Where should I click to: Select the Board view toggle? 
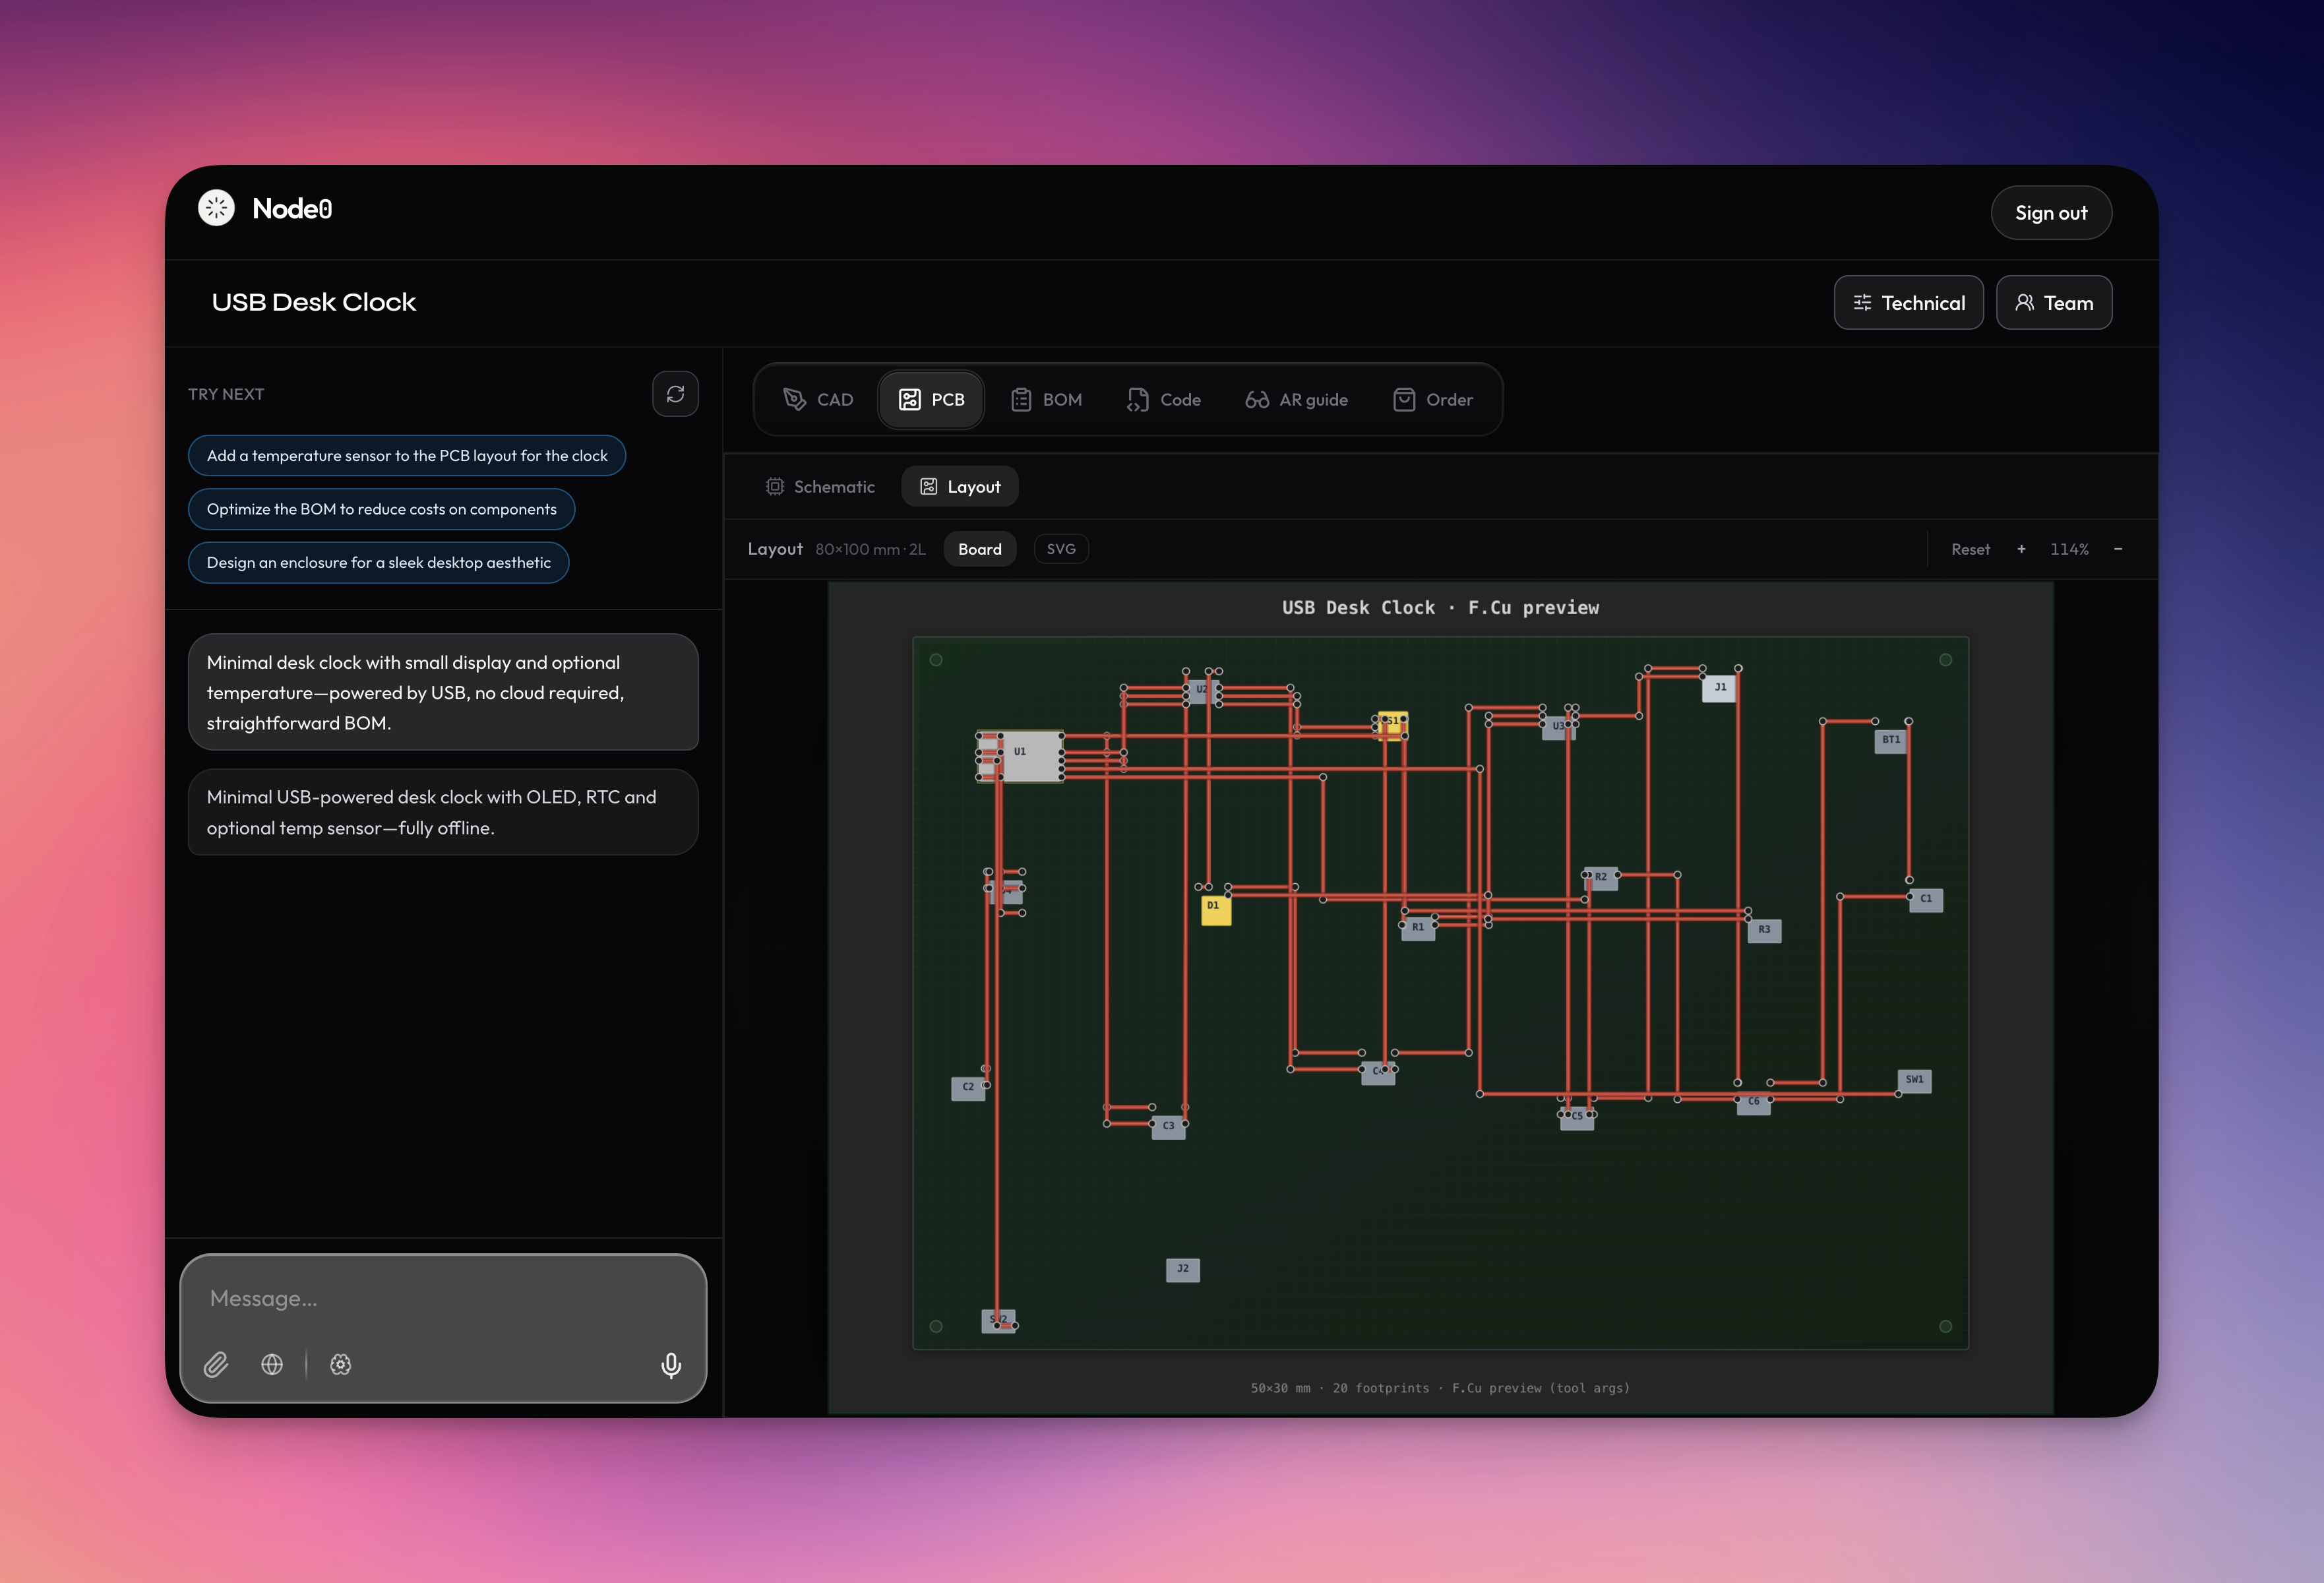coord(979,549)
